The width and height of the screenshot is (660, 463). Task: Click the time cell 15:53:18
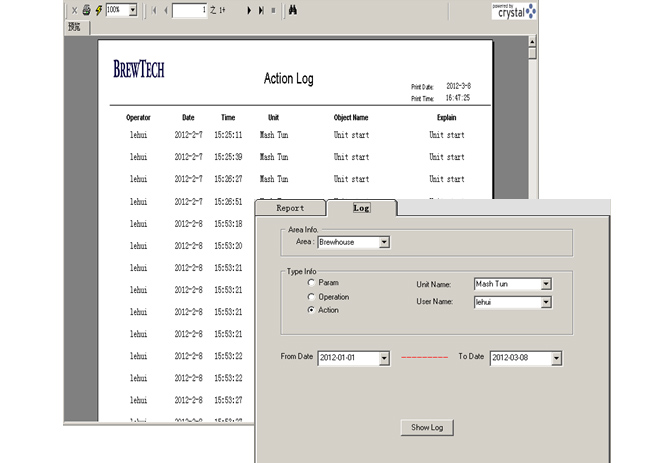coord(228,224)
